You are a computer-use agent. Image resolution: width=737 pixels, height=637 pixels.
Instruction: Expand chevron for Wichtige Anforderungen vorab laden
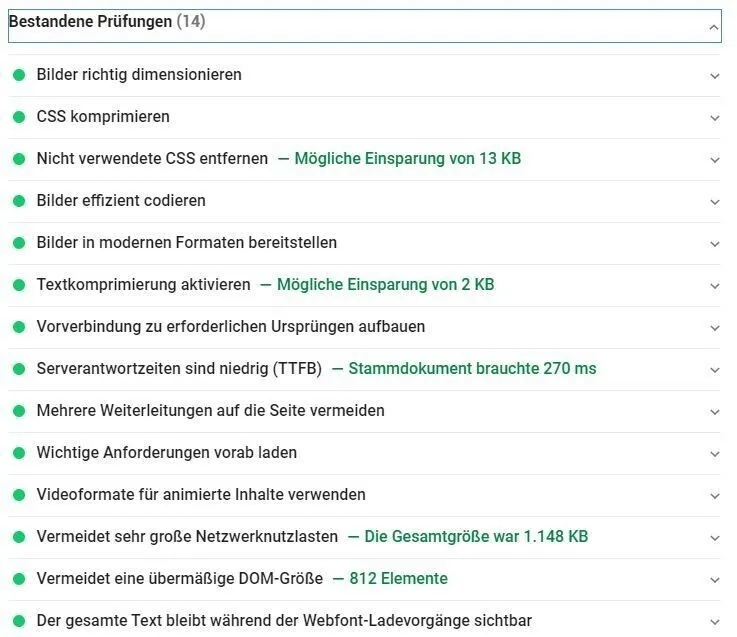click(x=714, y=454)
